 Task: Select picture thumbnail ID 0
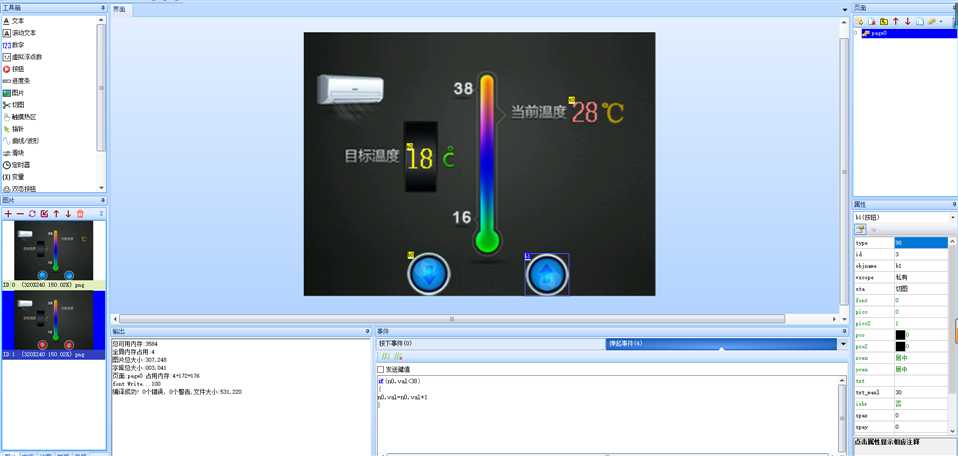coord(53,252)
